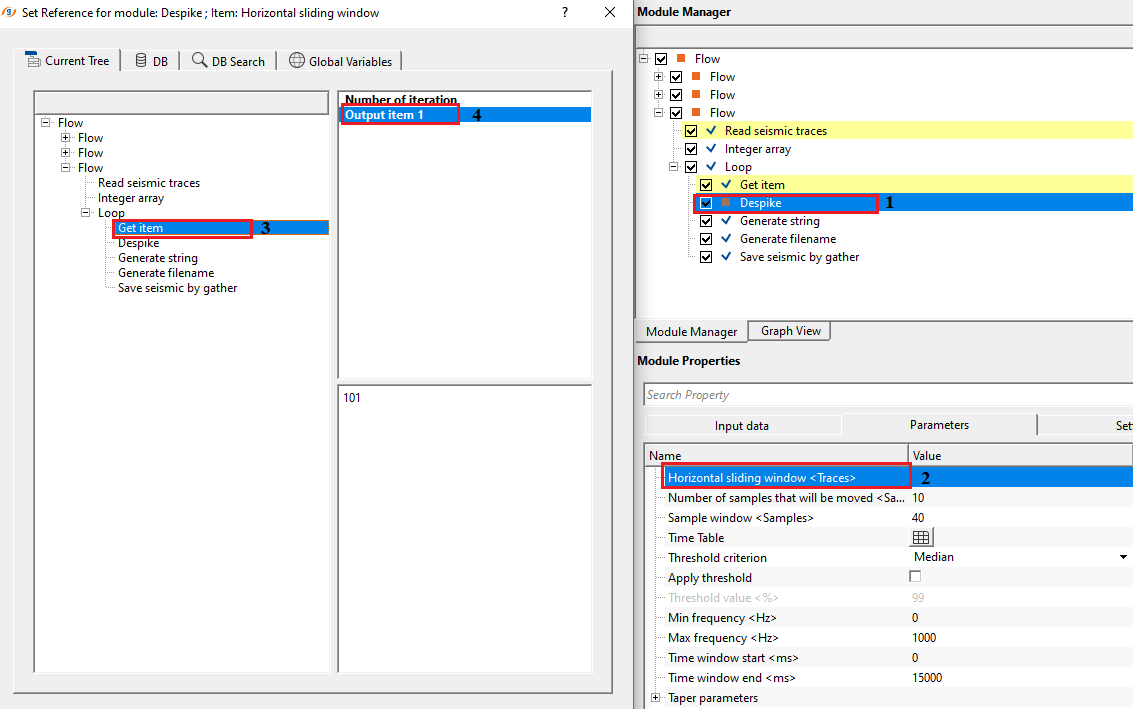Click the orange square of root Flow
The image size is (1133, 709).
pos(681,59)
